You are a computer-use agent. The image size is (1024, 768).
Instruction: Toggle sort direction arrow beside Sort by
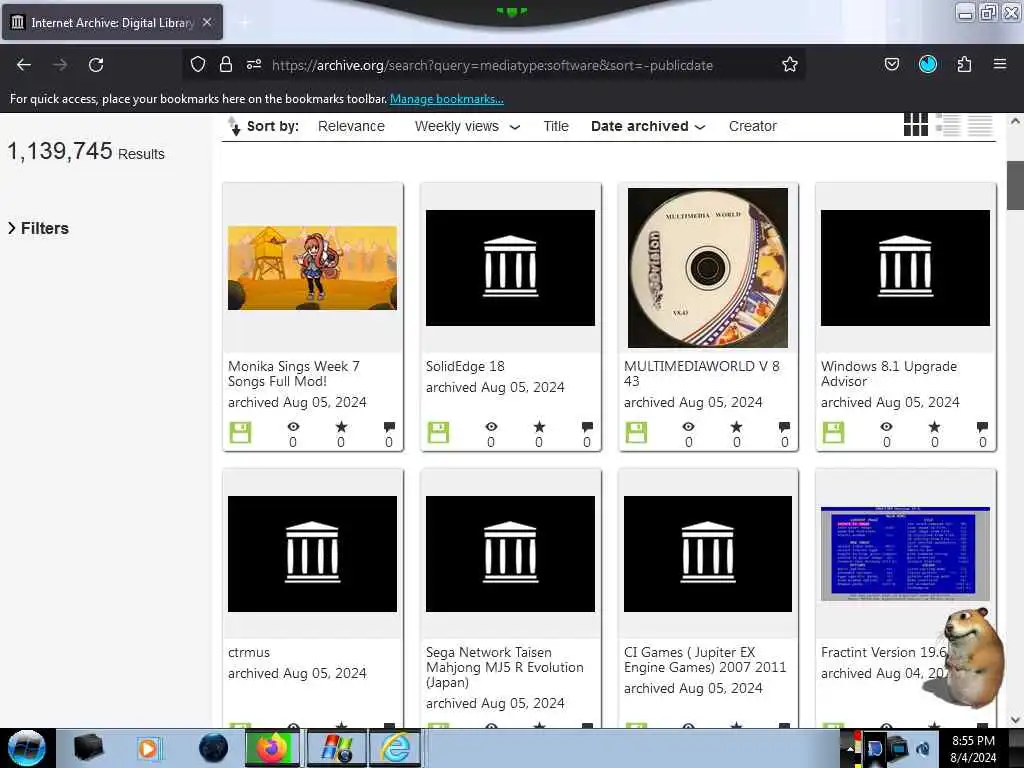234,126
